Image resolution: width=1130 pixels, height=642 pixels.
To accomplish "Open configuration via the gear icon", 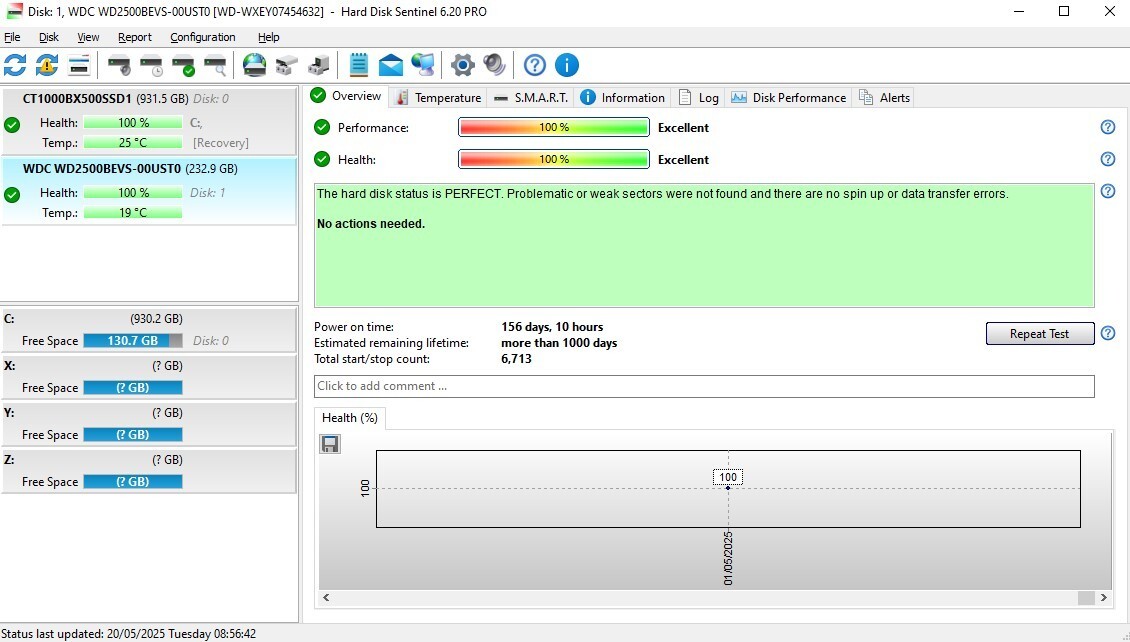I will 463,66.
